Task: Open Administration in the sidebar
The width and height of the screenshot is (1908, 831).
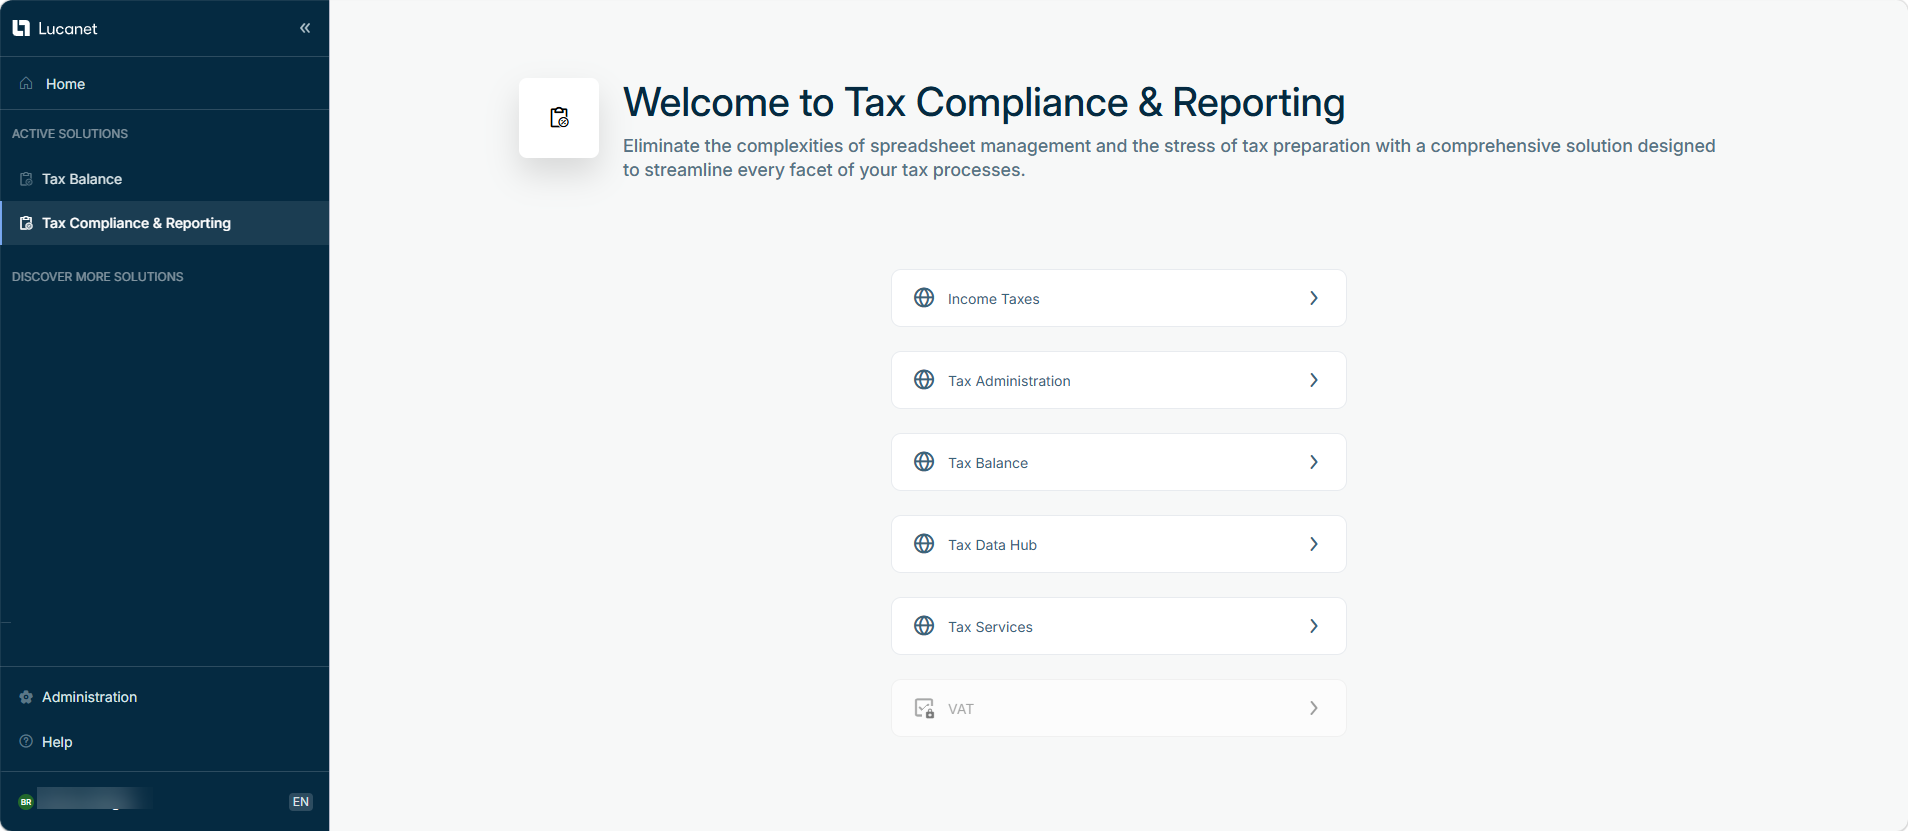Action: [164, 697]
